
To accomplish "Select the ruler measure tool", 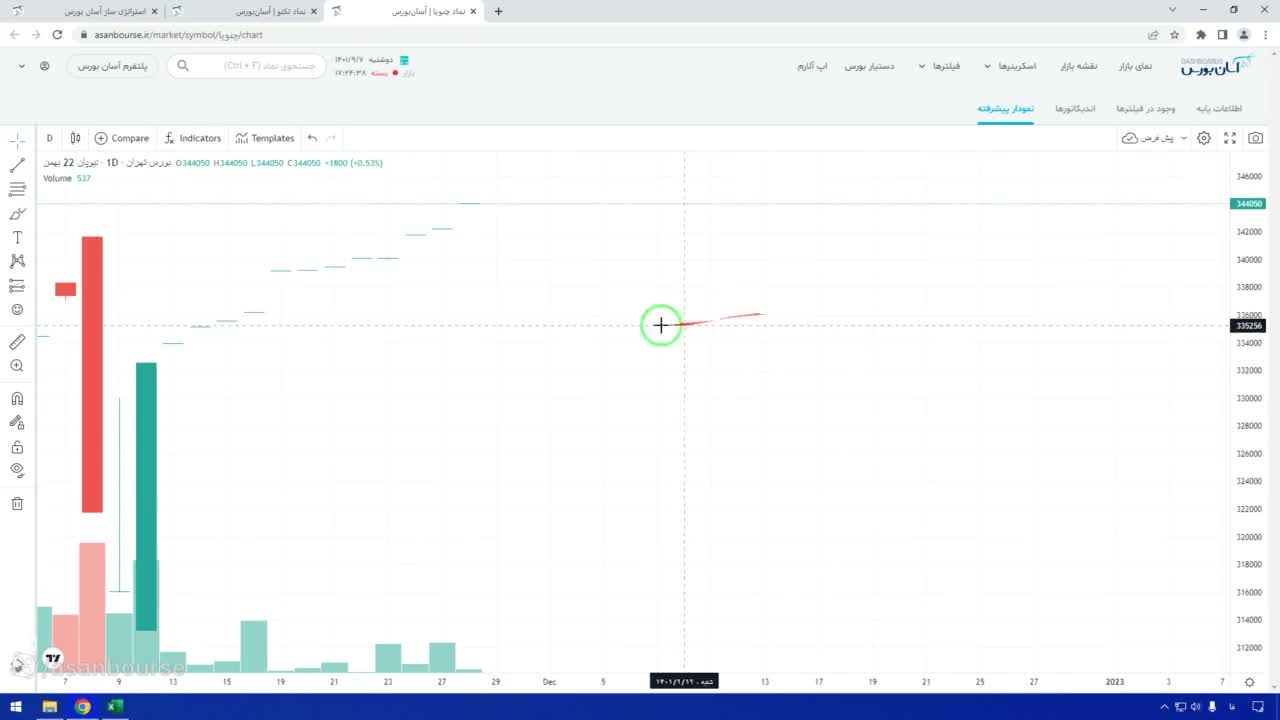I will point(17,342).
